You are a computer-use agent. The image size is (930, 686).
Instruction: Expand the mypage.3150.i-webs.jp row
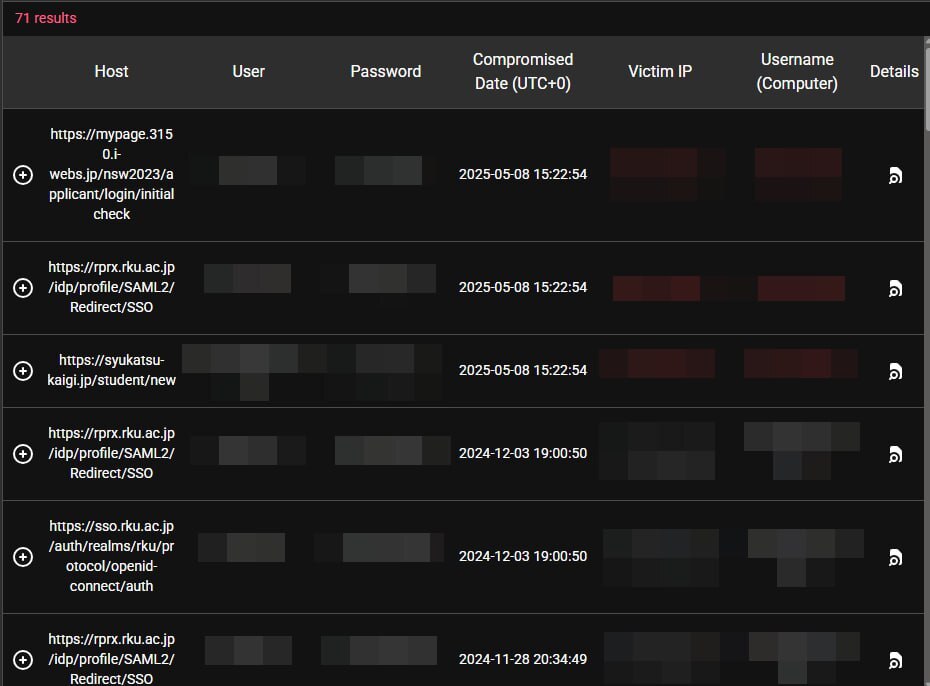click(x=23, y=175)
